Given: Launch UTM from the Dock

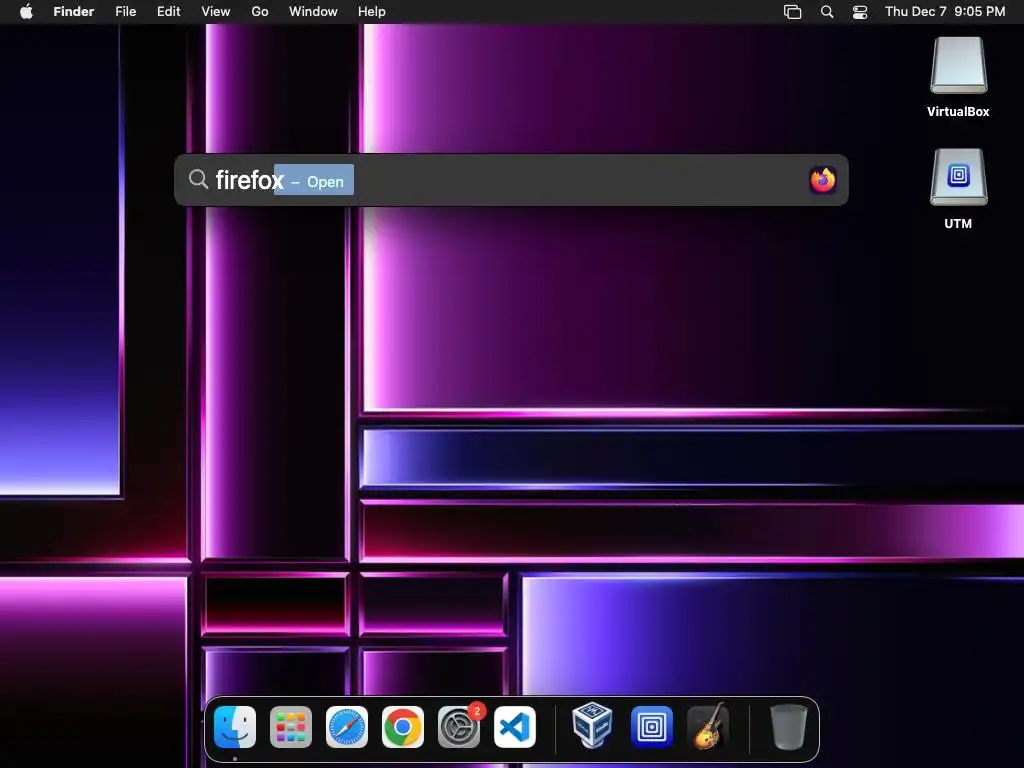Looking at the screenshot, I should (x=652, y=727).
